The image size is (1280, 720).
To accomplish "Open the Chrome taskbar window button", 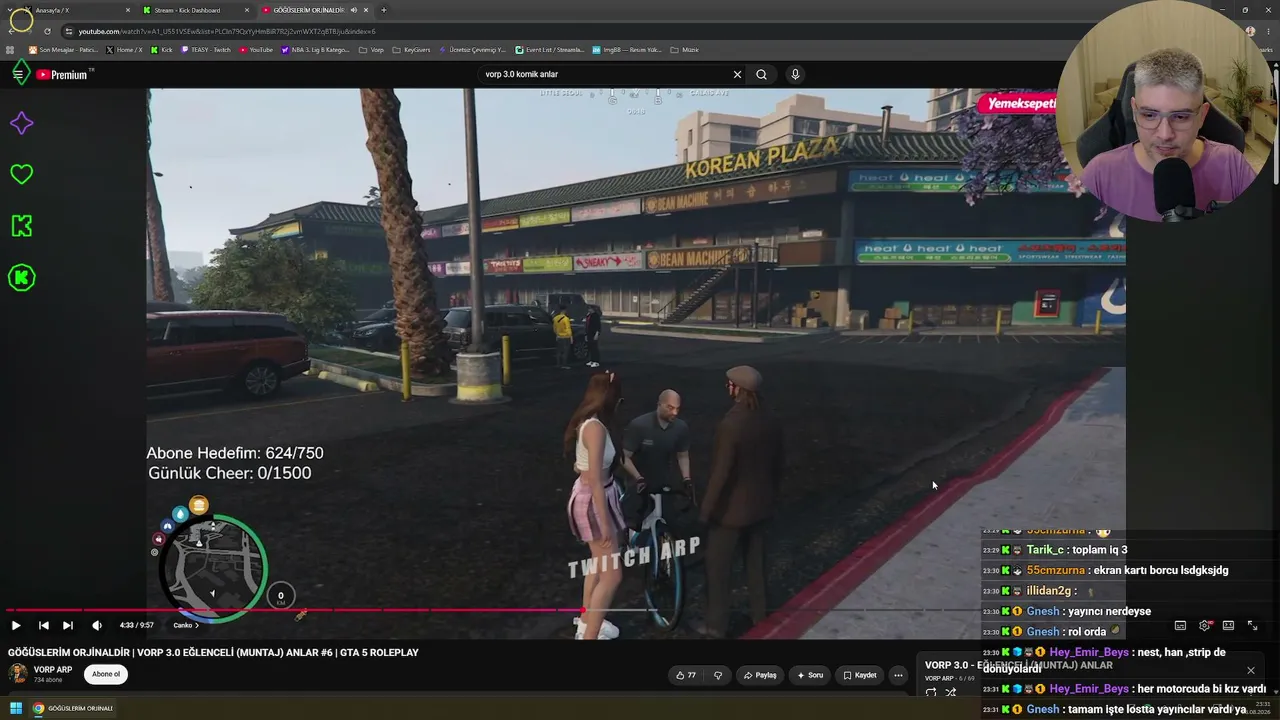I will (x=73, y=709).
